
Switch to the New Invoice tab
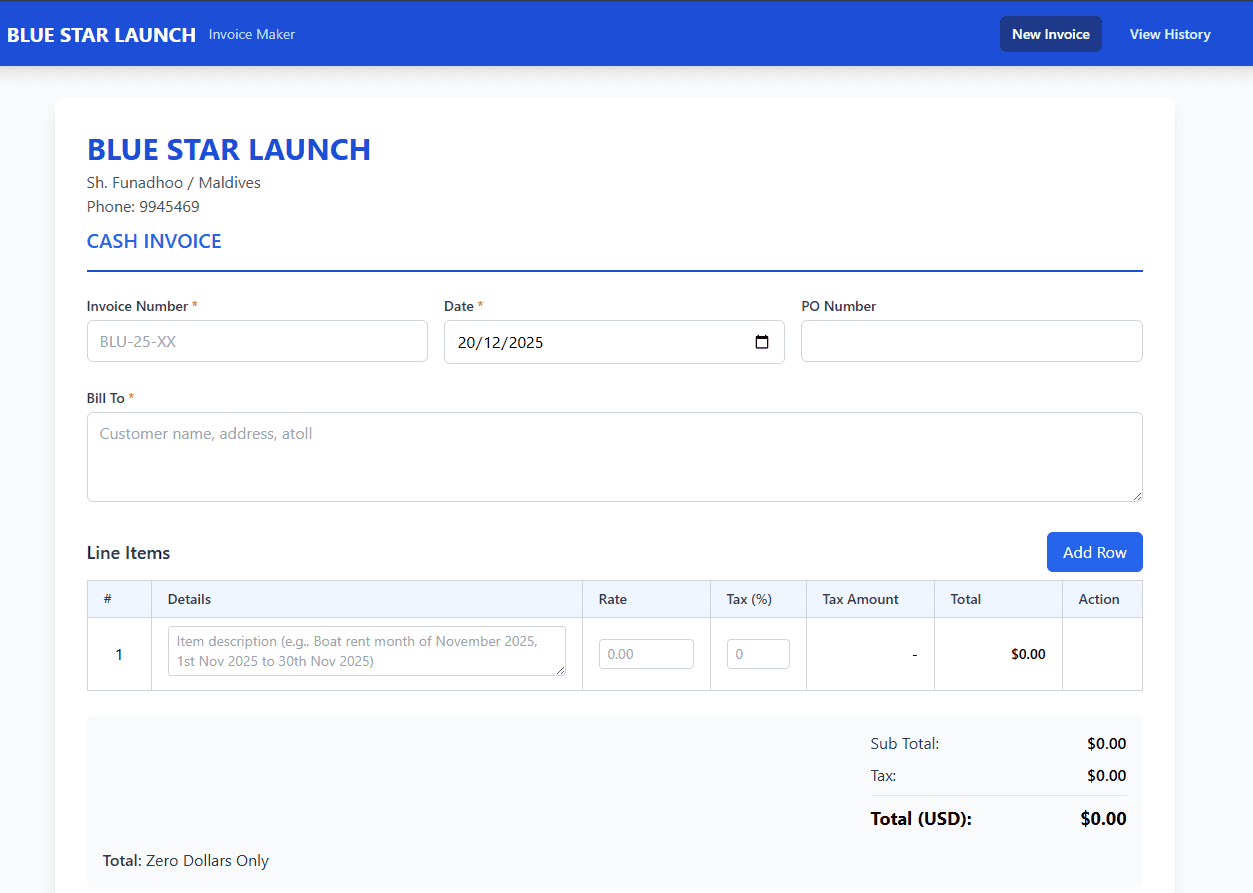coord(1050,34)
